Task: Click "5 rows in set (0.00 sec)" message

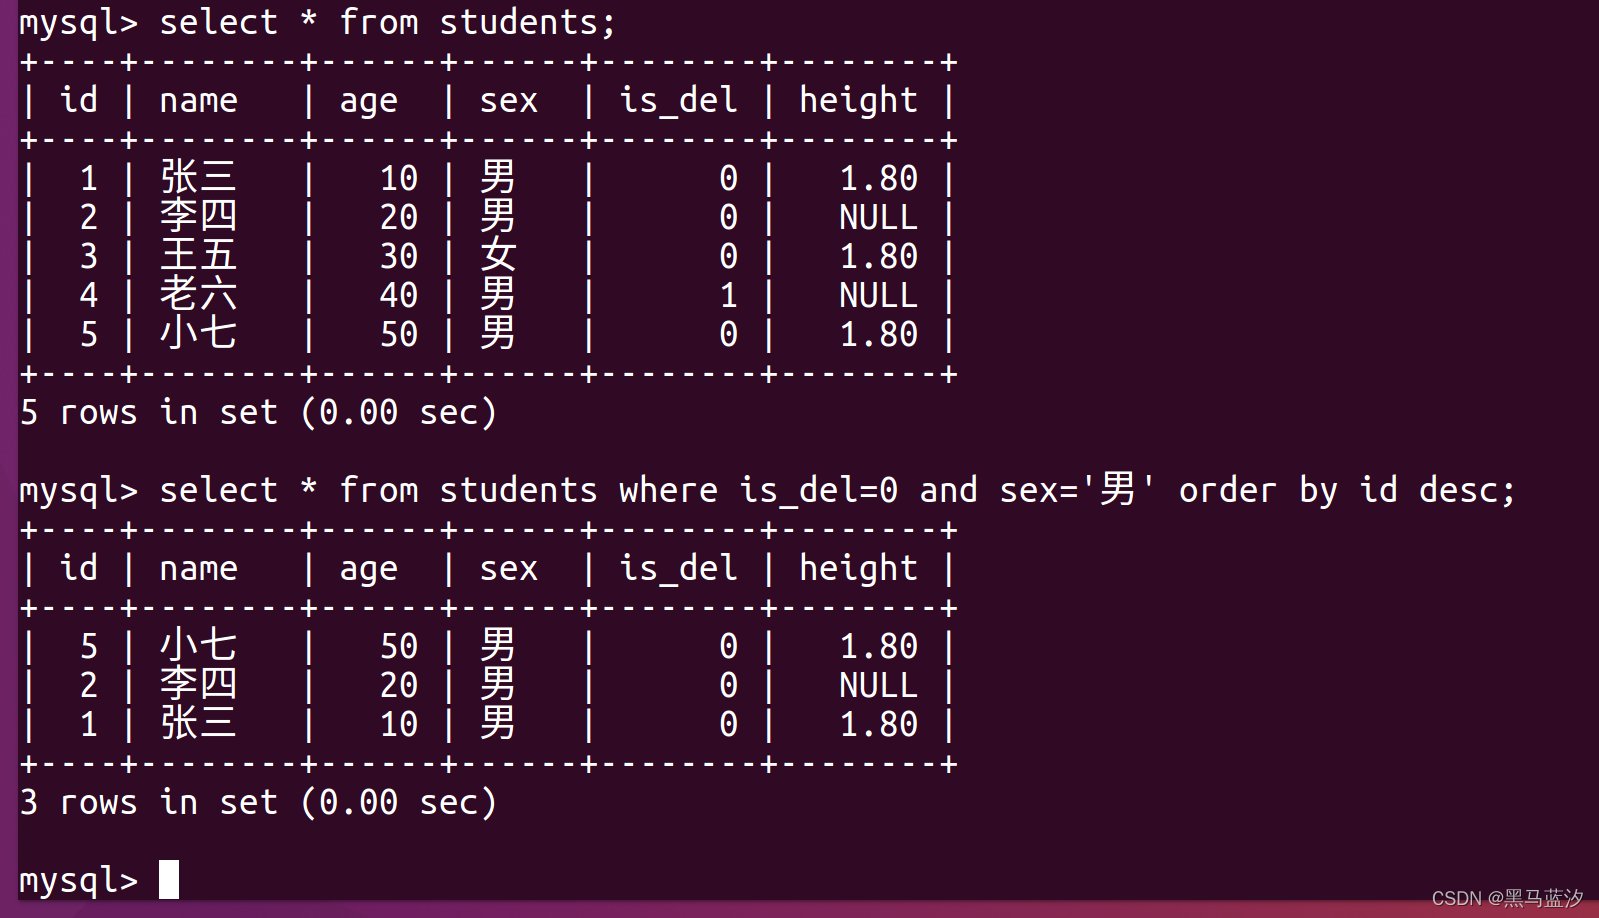Action: [x=258, y=413]
